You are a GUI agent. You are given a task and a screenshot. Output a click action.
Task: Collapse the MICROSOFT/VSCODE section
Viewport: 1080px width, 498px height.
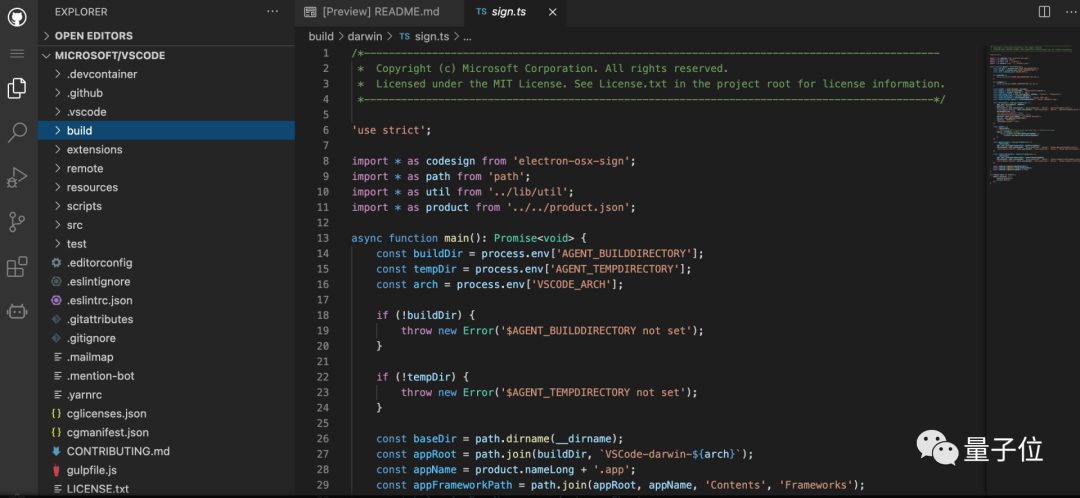point(166,56)
